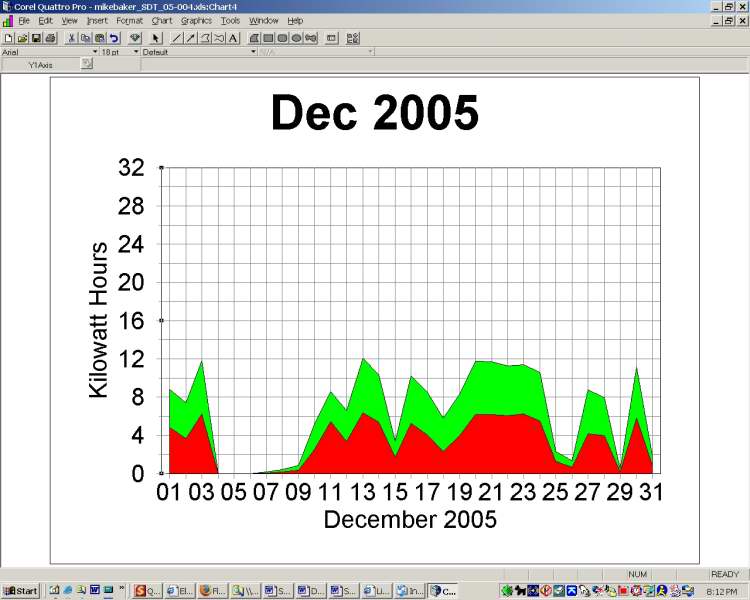Open the Chart menu
Image resolution: width=750 pixels, height=600 pixels.
pyautogui.click(x=162, y=20)
